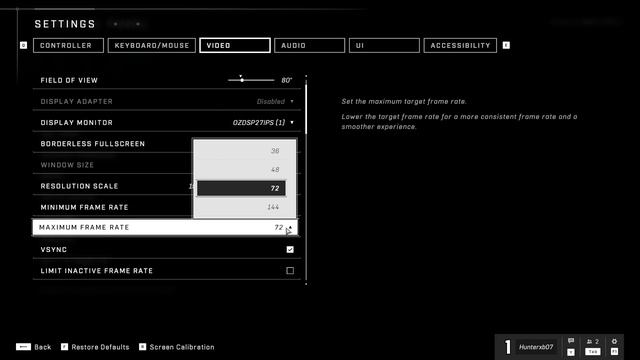Image resolution: width=640 pixels, height=360 pixels.
Task: Collapse the Maximum Frame Rate dropdown arrow
Action: click(x=290, y=227)
